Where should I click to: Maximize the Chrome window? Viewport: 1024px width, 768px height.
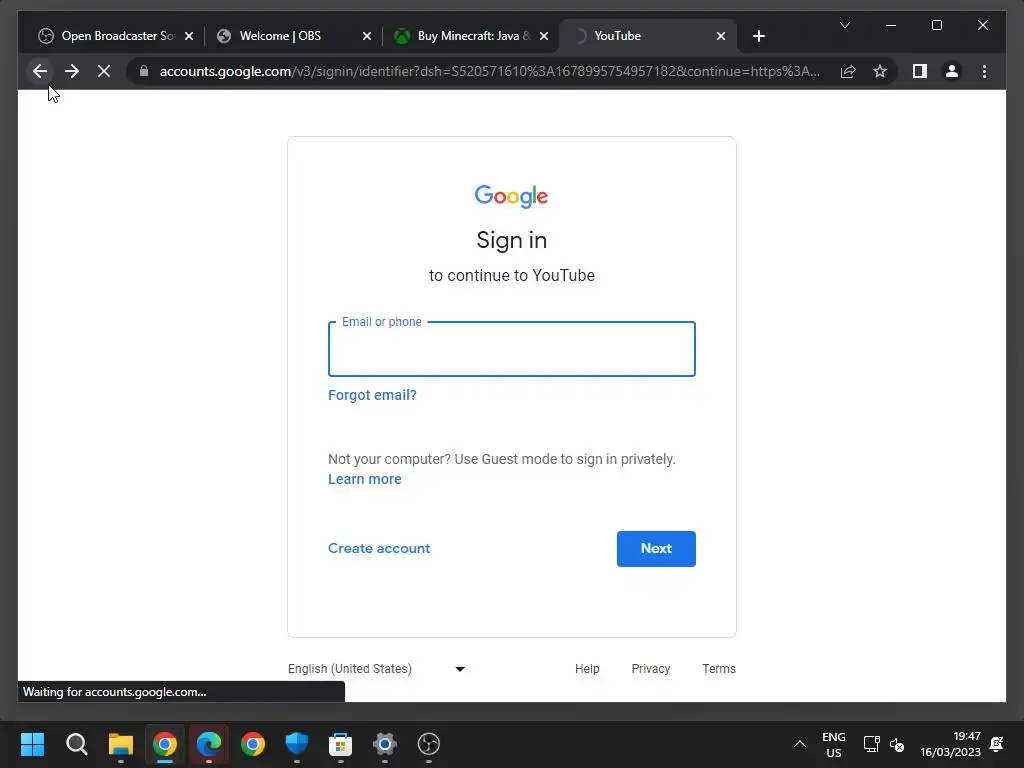click(x=936, y=25)
